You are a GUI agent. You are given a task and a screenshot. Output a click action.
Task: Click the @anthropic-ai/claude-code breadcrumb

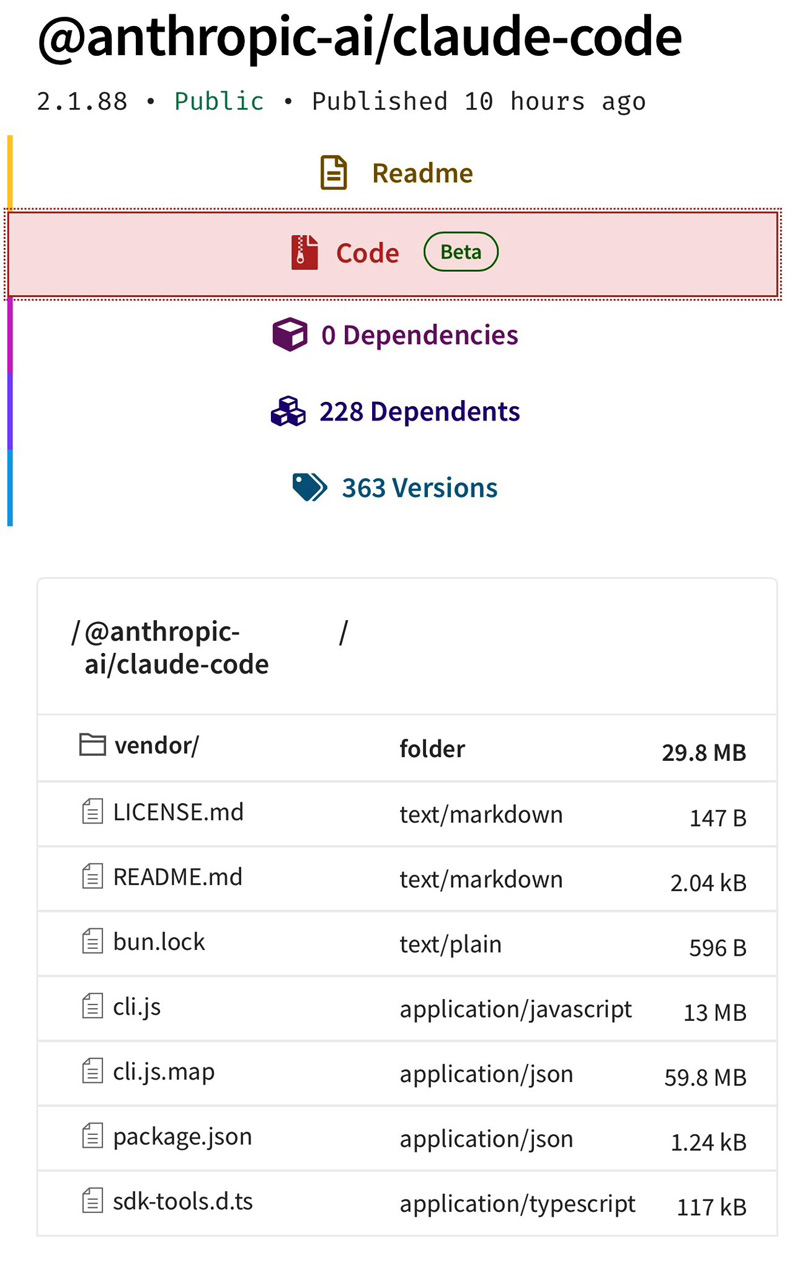(x=175, y=646)
